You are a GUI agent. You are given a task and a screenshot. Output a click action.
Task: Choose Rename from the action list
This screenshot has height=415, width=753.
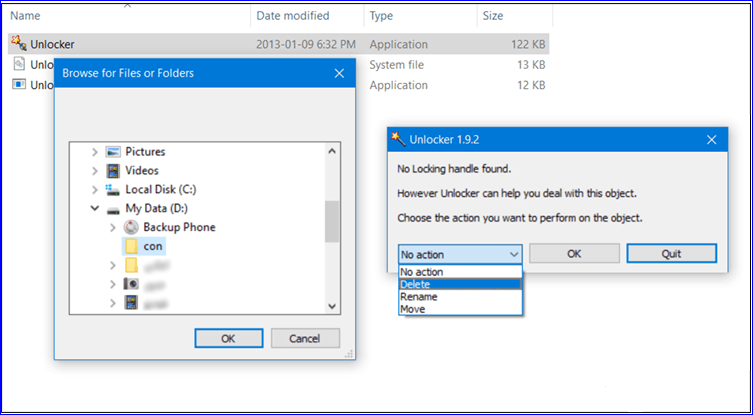point(460,296)
